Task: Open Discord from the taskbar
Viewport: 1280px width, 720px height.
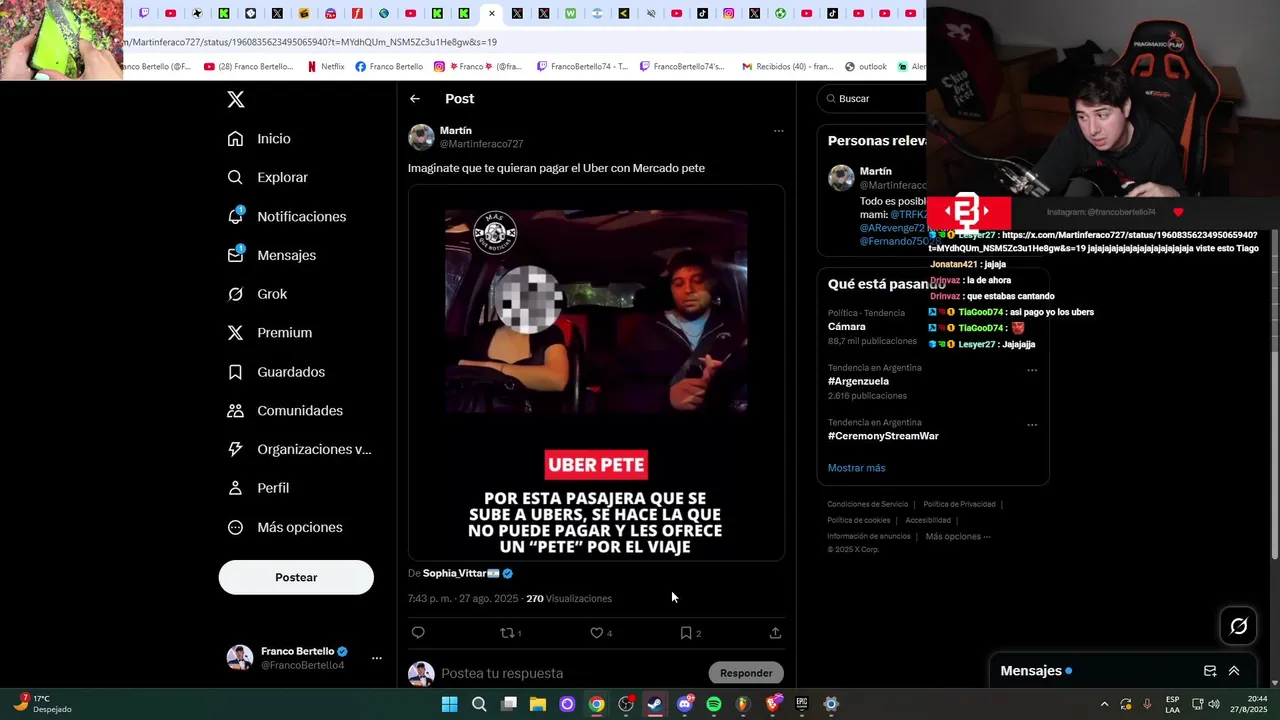Action: [685, 704]
